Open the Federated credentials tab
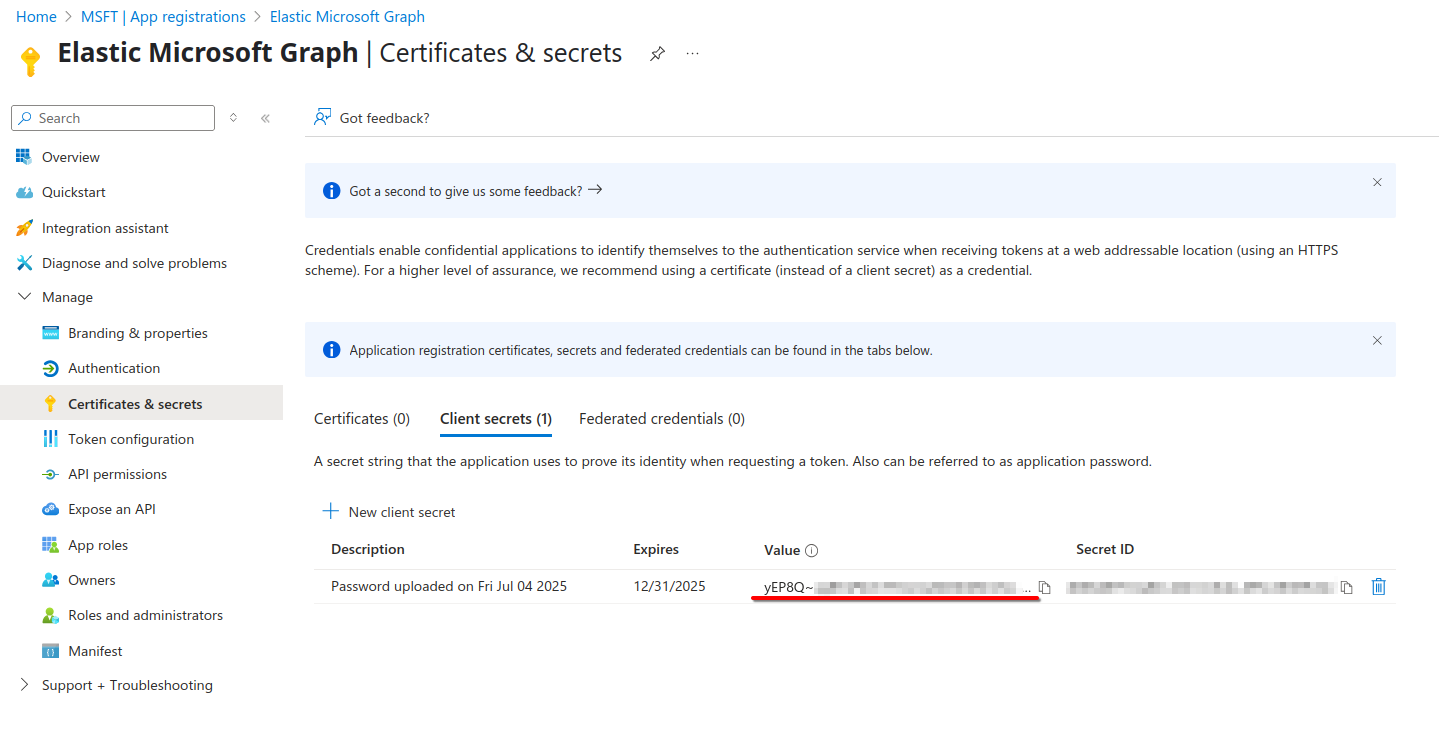Viewport: 1439px width, 749px height. pos(661,418)
